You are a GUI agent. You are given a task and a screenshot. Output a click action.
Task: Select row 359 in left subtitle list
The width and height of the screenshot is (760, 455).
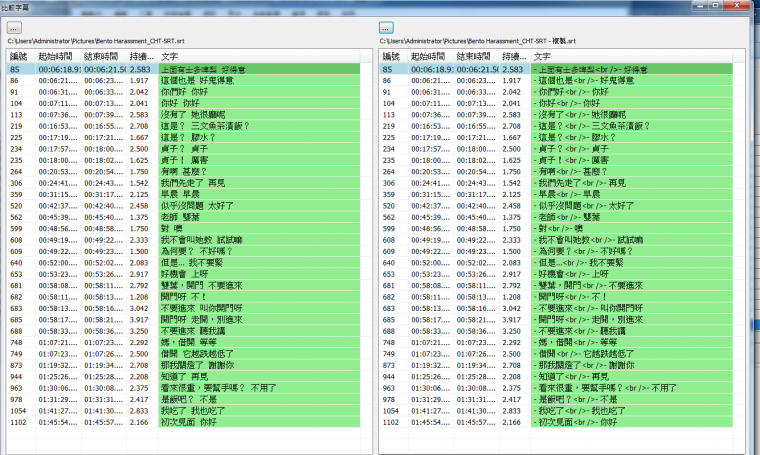coord(183,194)
